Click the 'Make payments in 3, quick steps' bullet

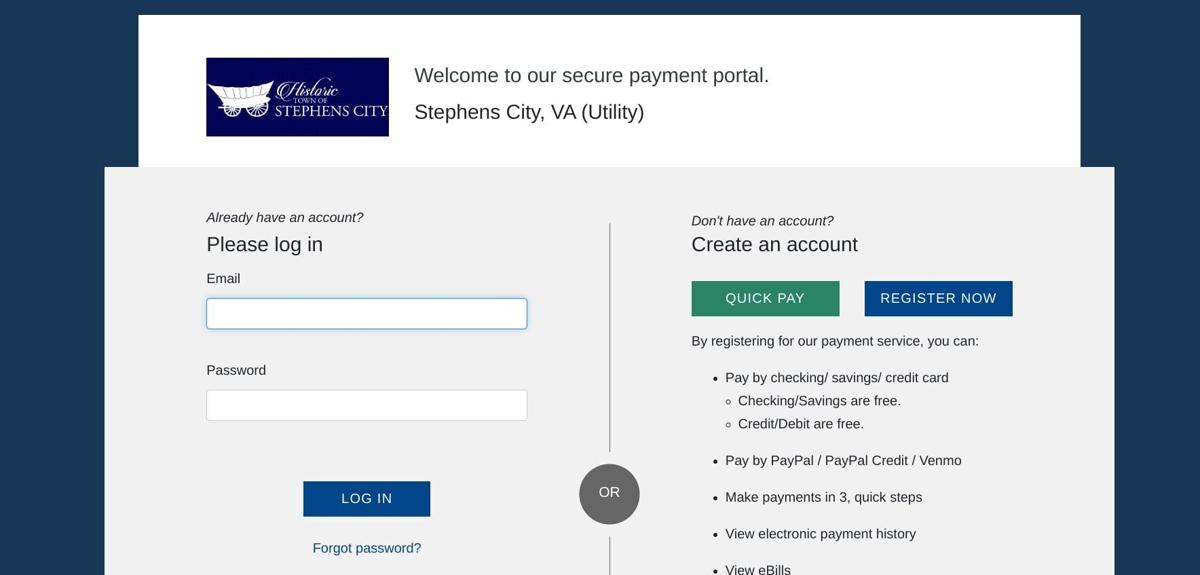click(x=823, y=497)
